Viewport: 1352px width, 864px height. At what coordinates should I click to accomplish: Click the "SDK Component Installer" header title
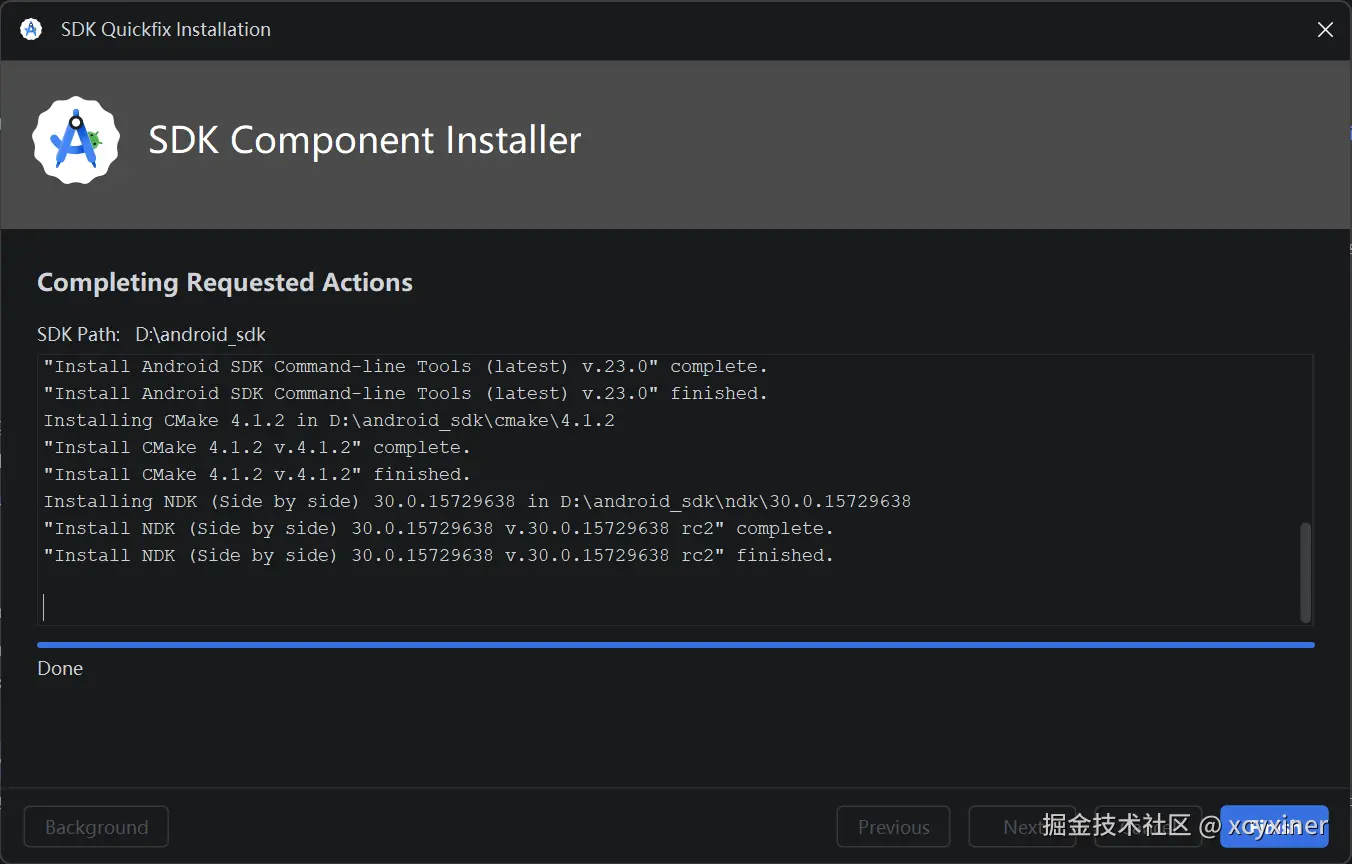coord(365,140)
